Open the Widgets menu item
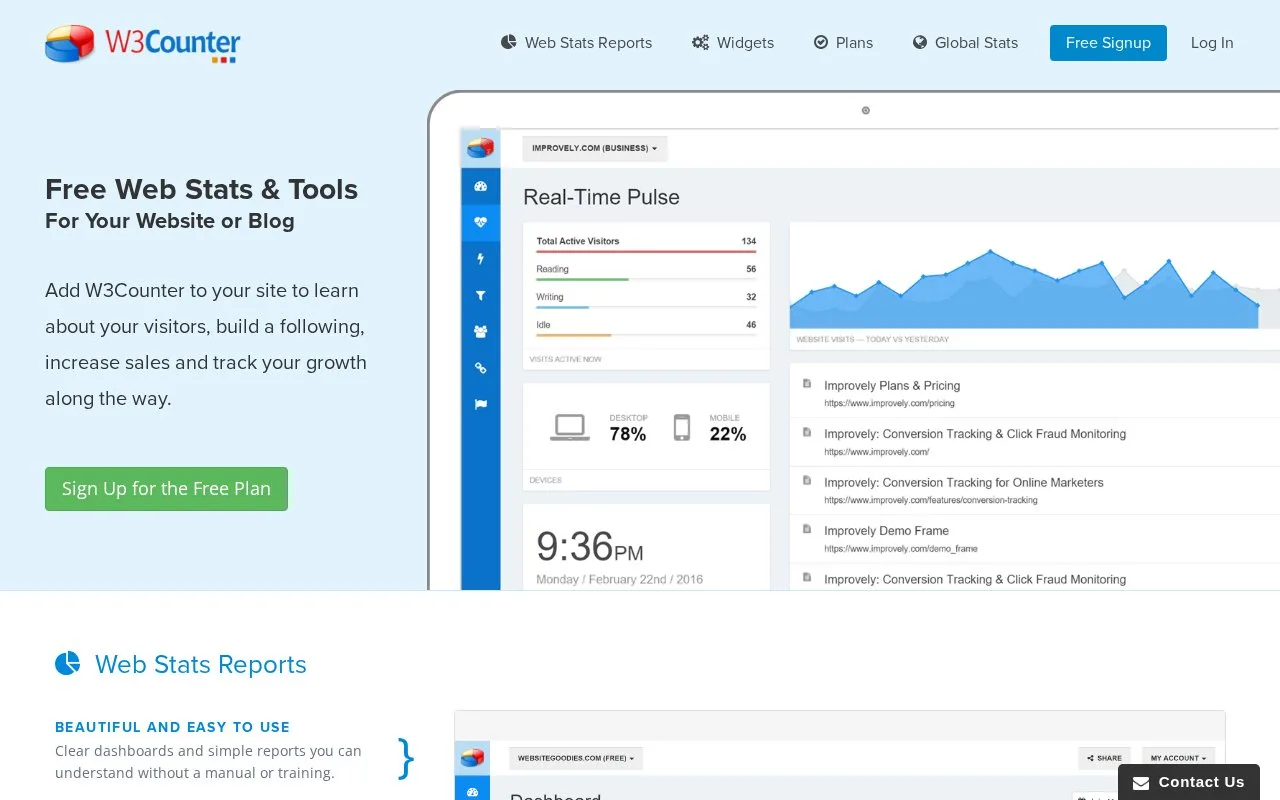Viewport: 1280px width, 800px height. pos(733,42)
